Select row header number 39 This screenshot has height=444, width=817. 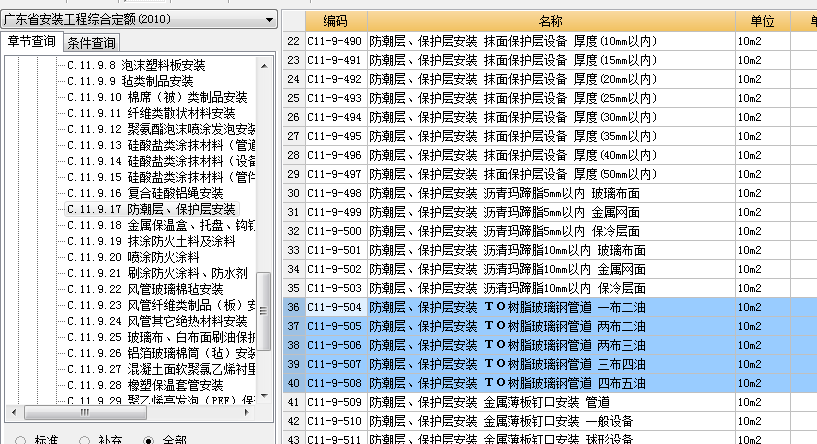pyautogui.click(x=294, y=364)
